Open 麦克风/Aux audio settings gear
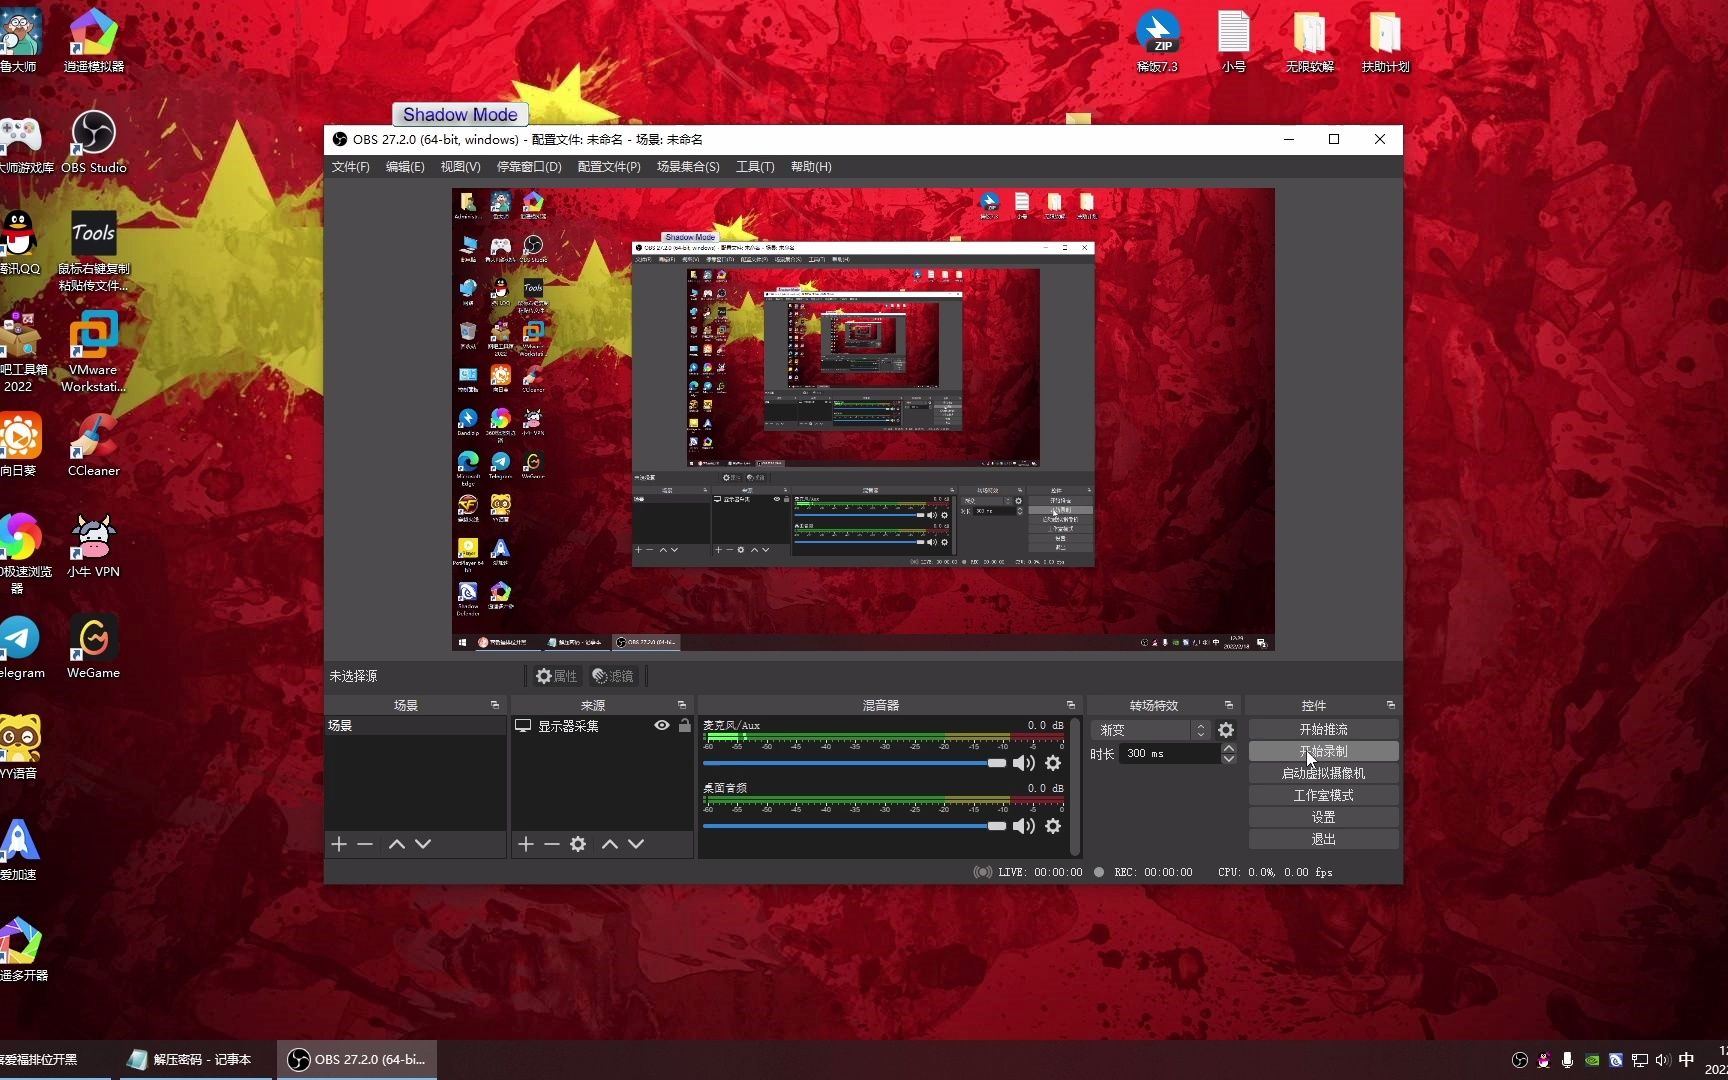Screen dimensions: 1728x1080 click(1053, 763)
